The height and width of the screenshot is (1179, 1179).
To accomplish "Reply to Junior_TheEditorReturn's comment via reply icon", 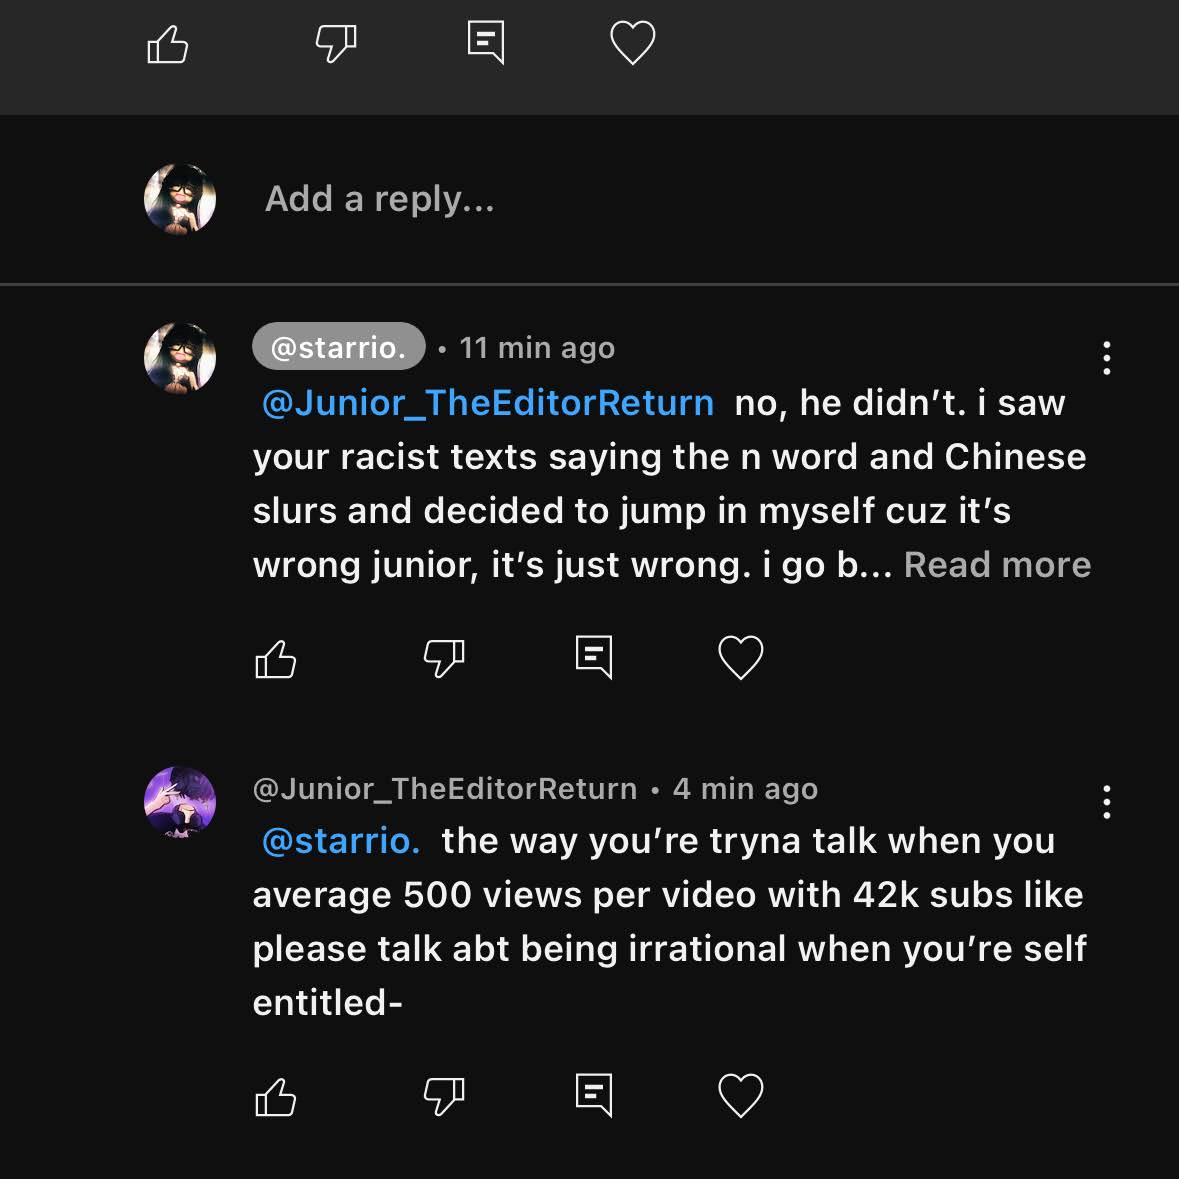I will tap(594, 1095).
